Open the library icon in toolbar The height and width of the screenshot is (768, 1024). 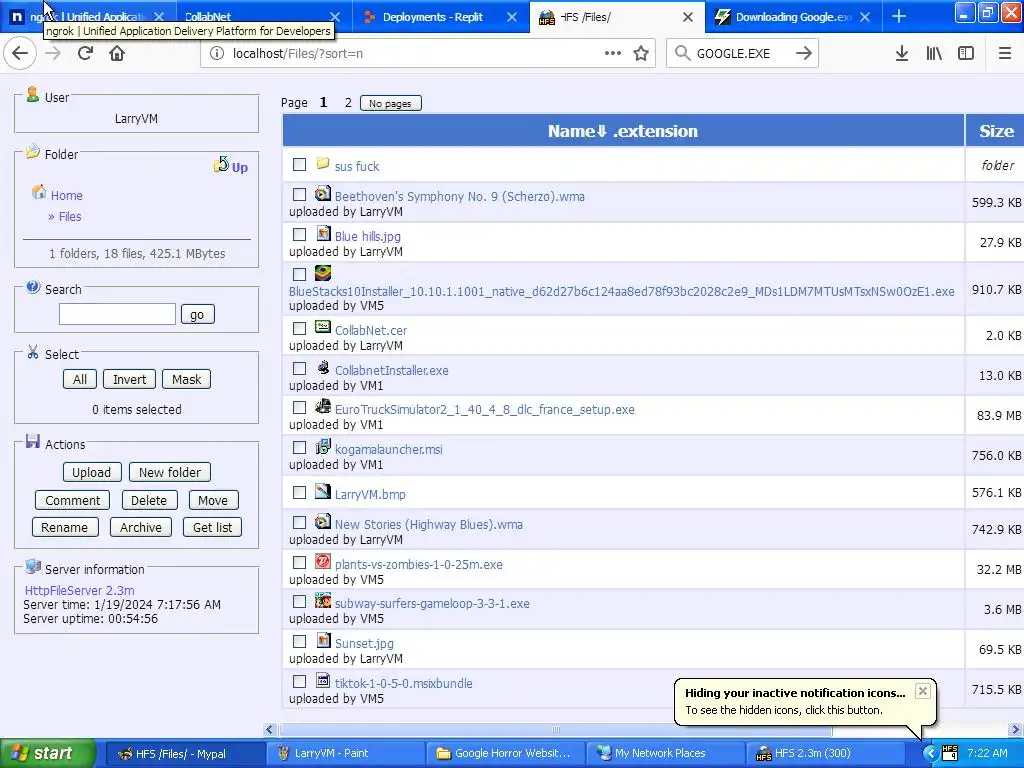click(934, 54)
